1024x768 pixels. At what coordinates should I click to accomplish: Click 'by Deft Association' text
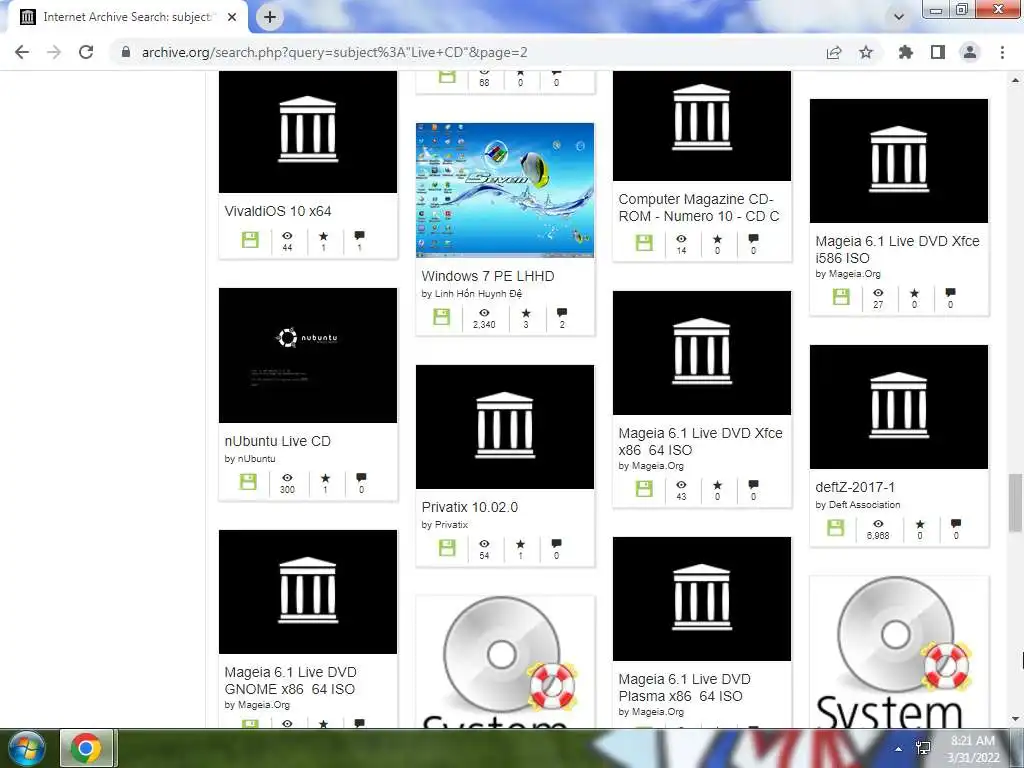click(857, 505)
